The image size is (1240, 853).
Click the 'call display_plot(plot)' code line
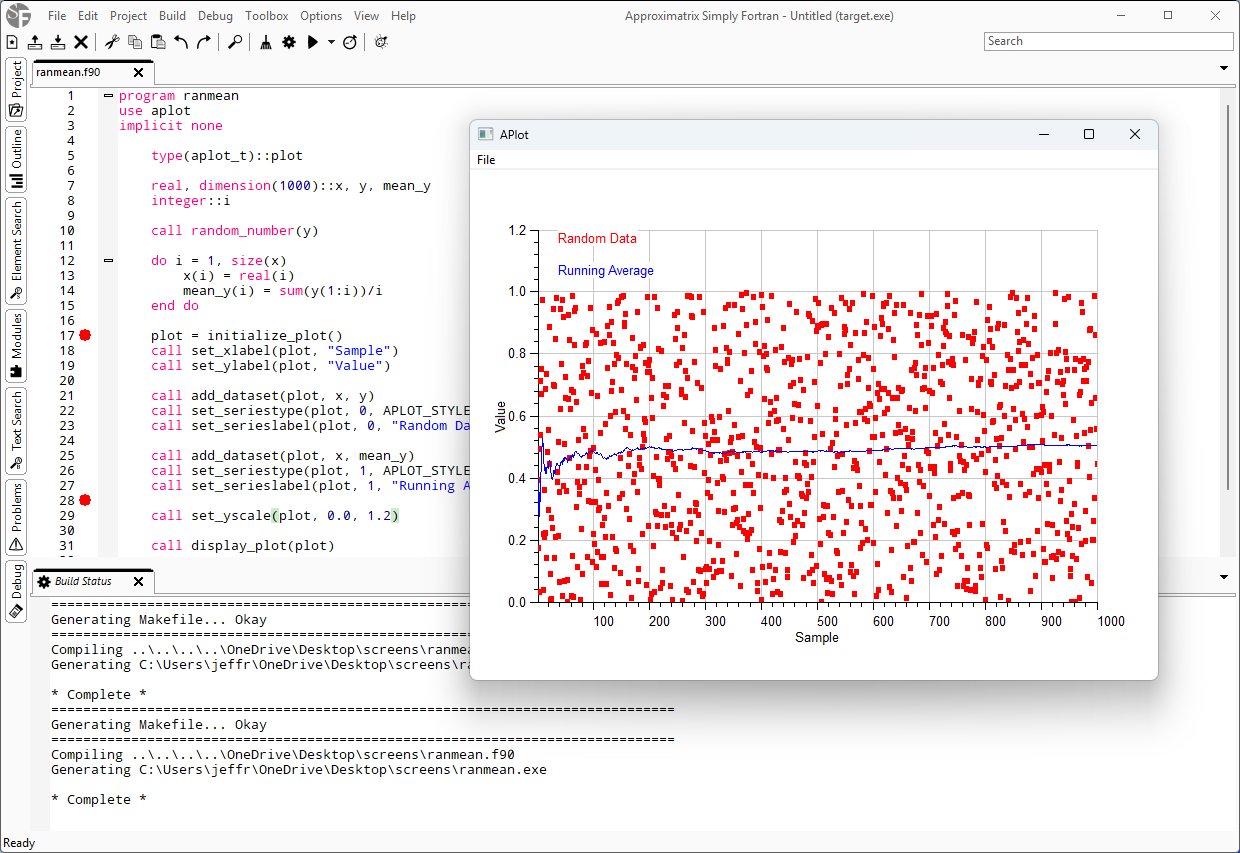243,546
